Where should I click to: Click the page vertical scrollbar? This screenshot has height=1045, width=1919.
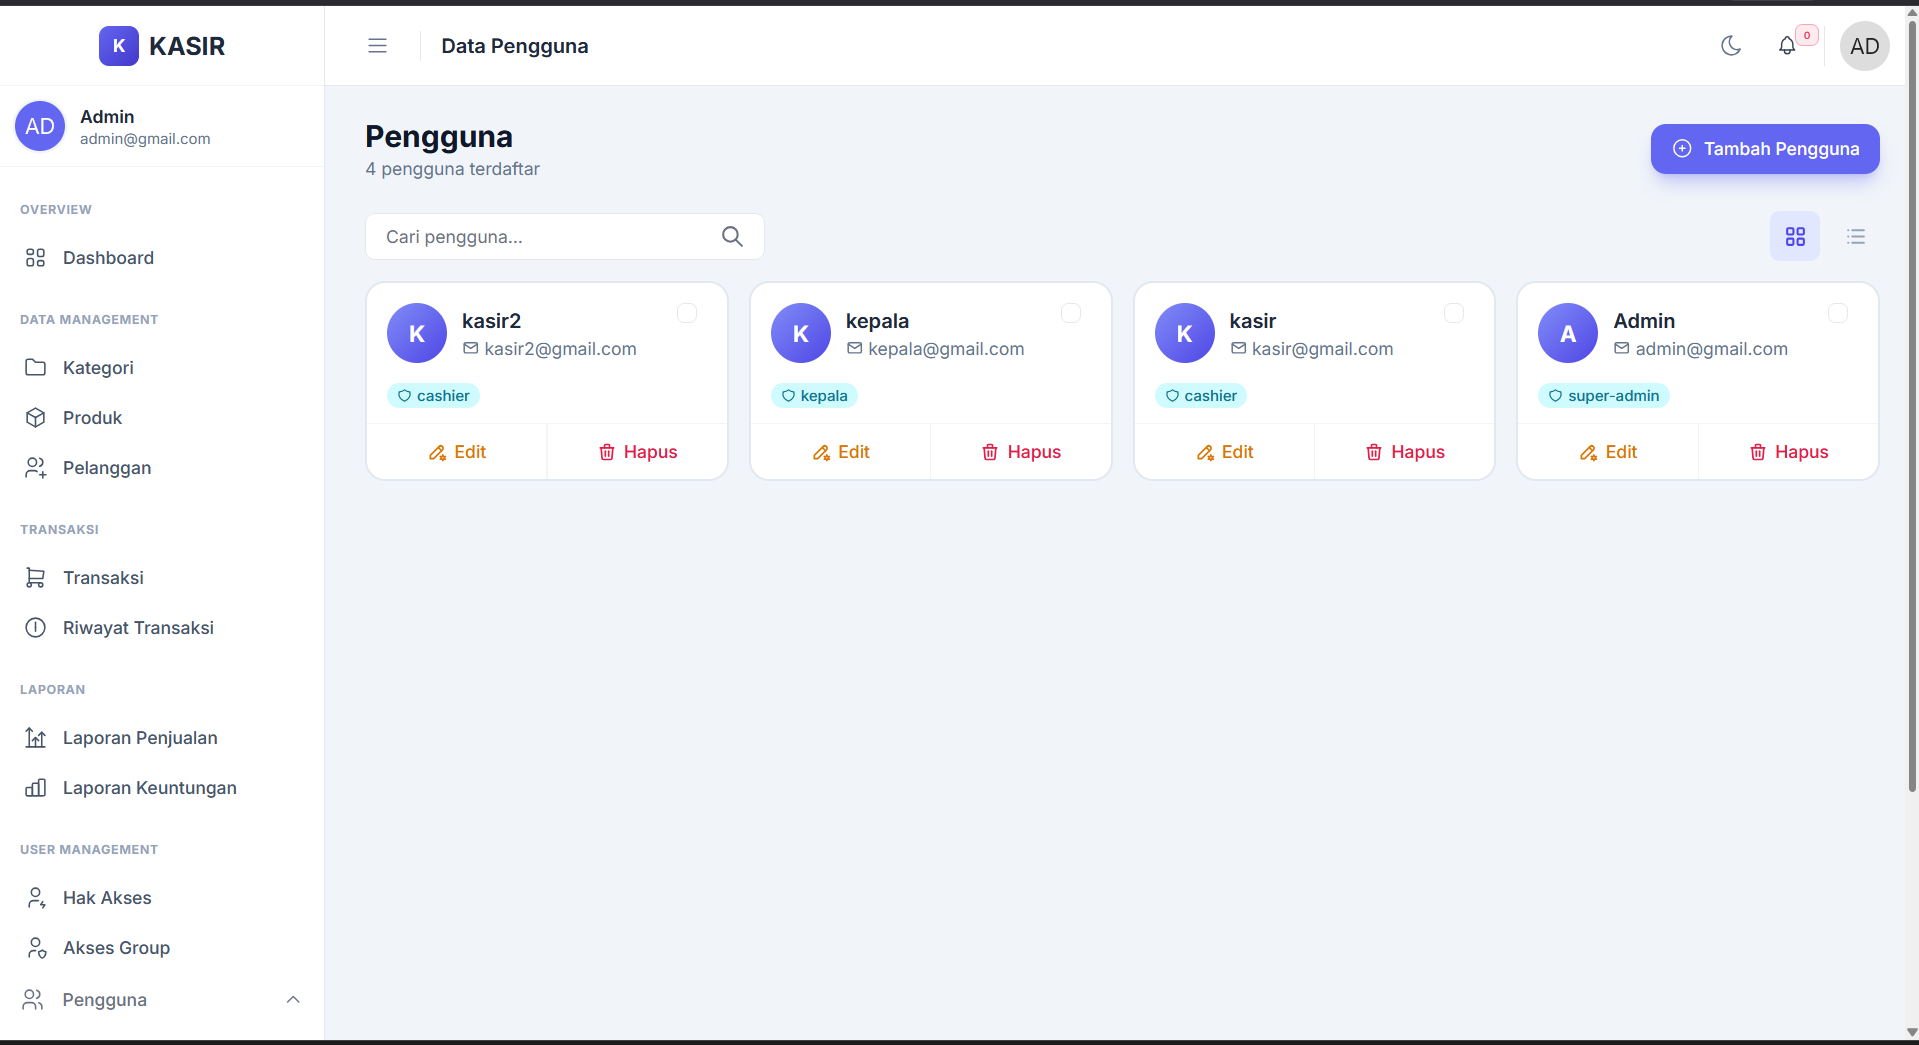coord(1912,408)
